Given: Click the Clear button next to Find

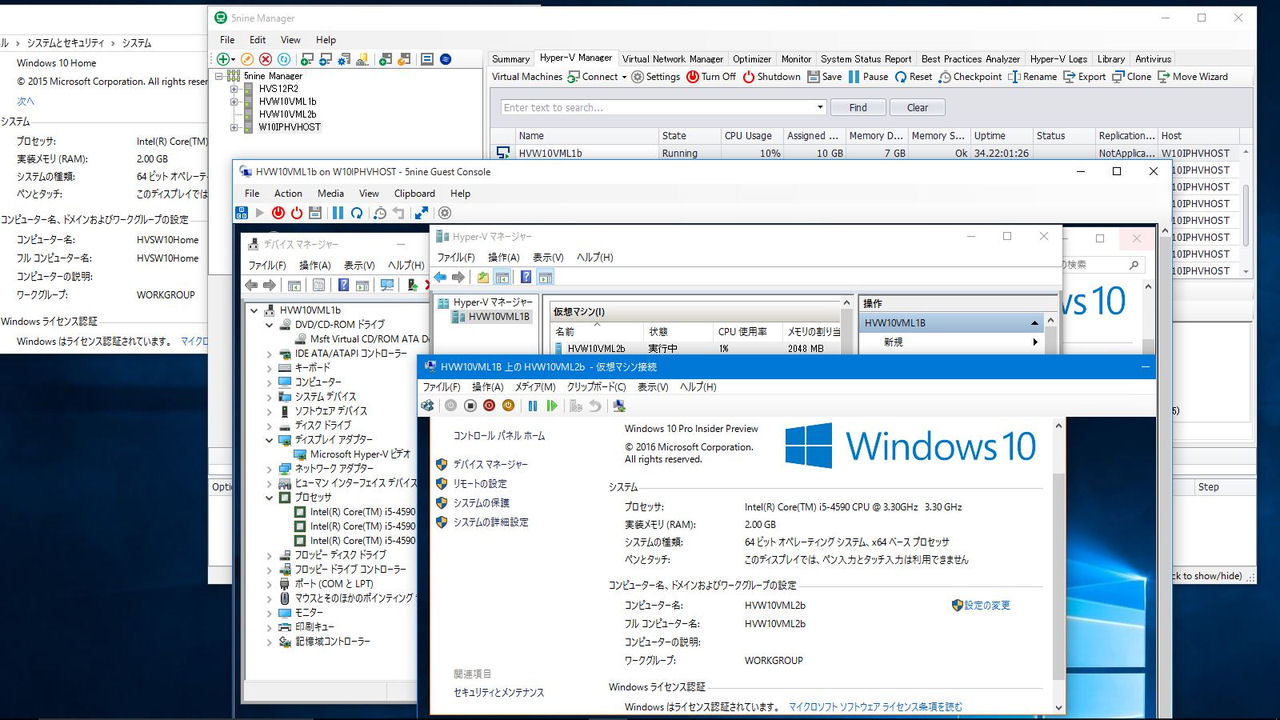Looking at the screenshot, I should (x=917, y=107).
